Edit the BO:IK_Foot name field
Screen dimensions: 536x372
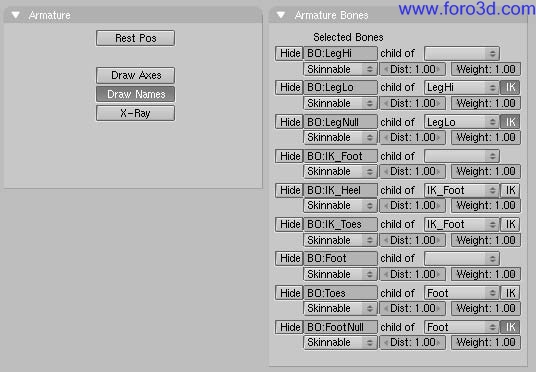(340, 156)
